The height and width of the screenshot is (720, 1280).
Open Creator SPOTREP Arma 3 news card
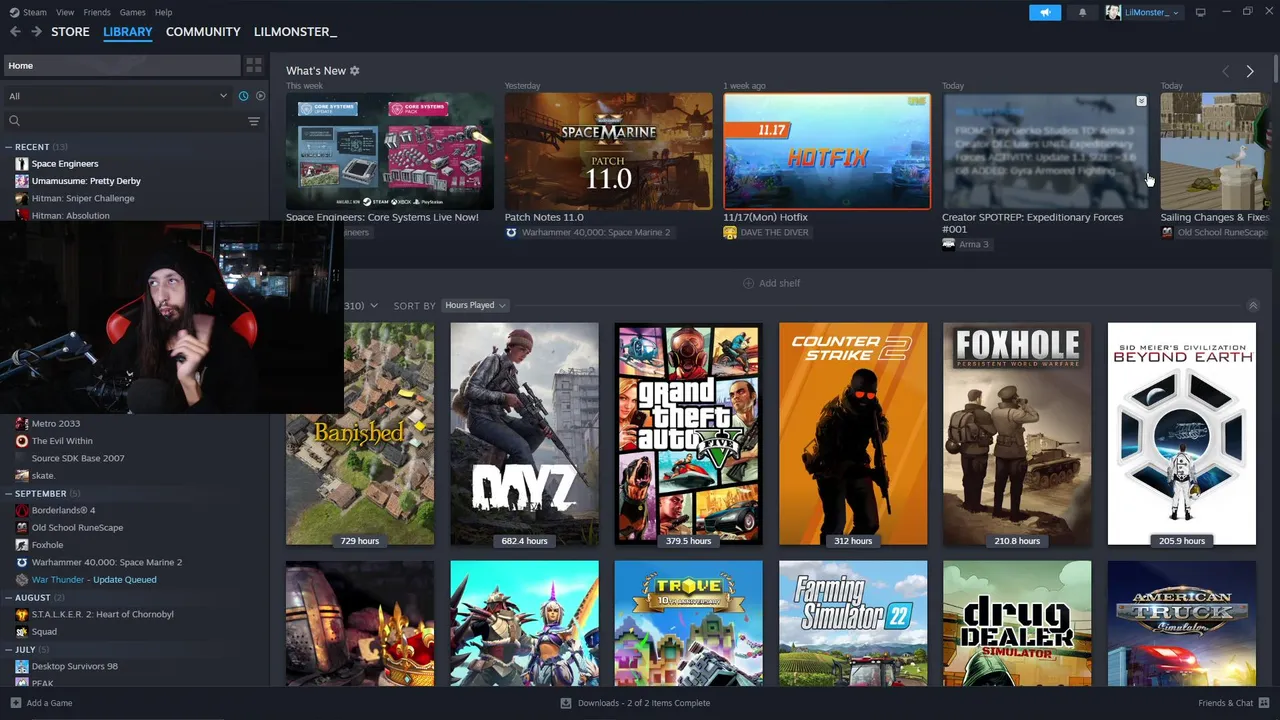pyautogui.click(x=1045, y=151)
